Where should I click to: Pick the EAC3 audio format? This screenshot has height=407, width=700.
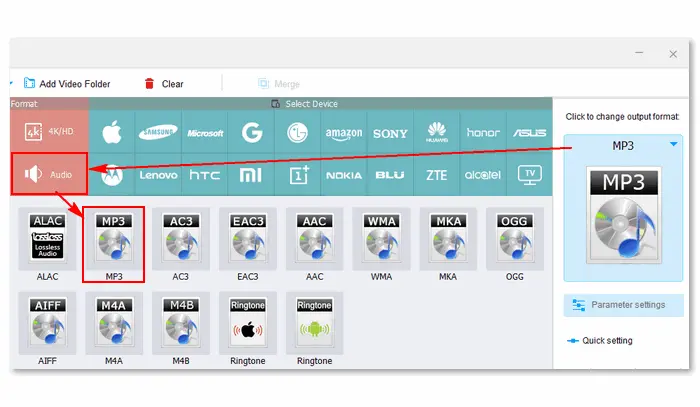[x=248, y=239]
